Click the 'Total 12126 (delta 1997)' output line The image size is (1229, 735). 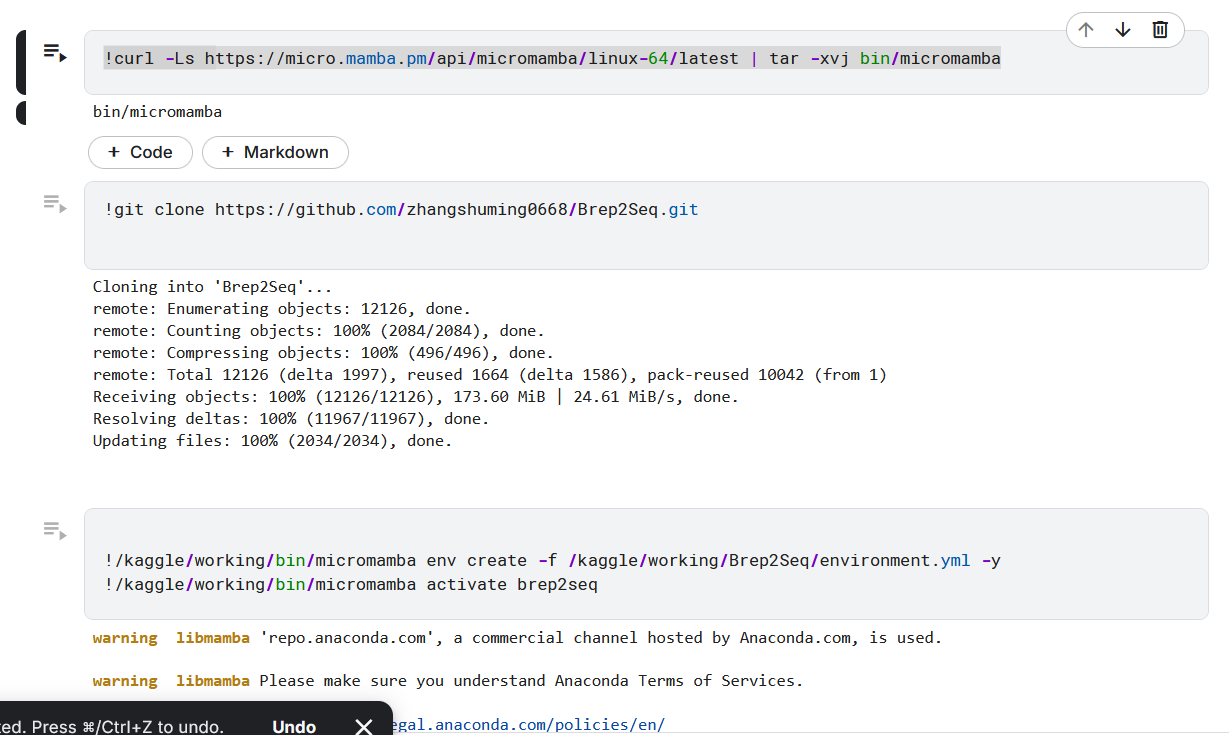tap(490, 375)
